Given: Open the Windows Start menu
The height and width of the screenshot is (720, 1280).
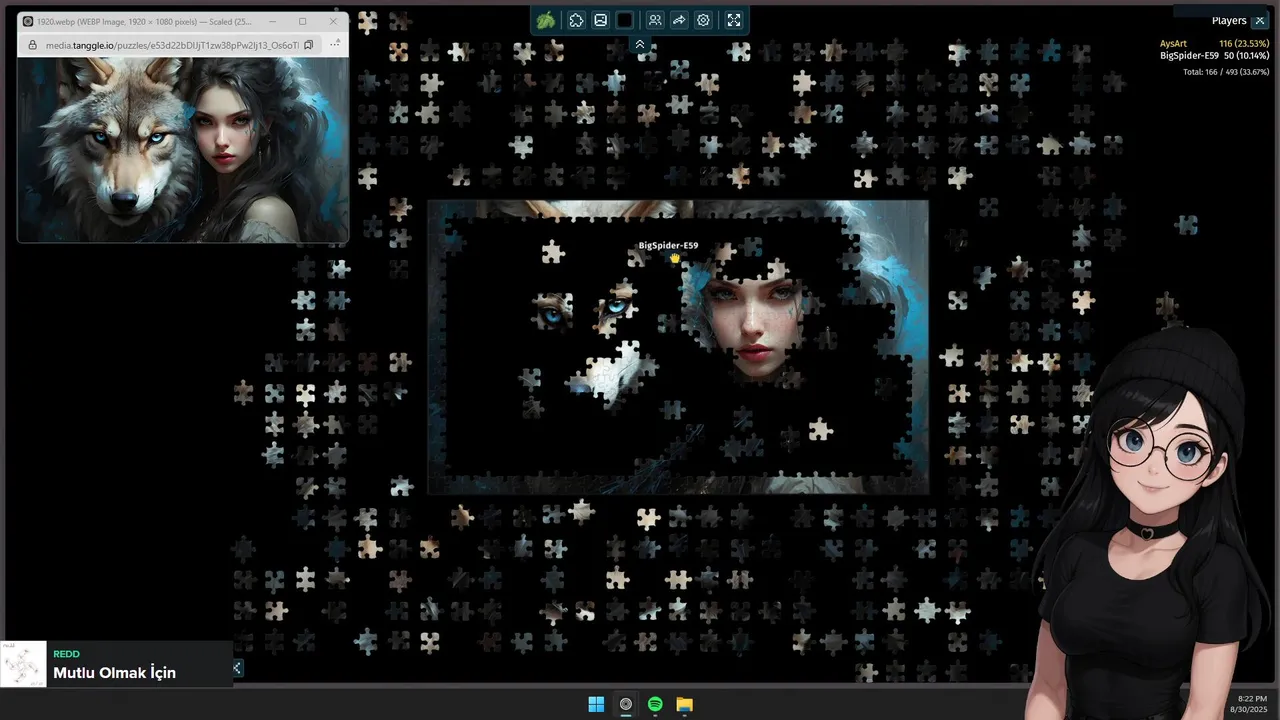Looking at the screenshot, I should point(596,704).
